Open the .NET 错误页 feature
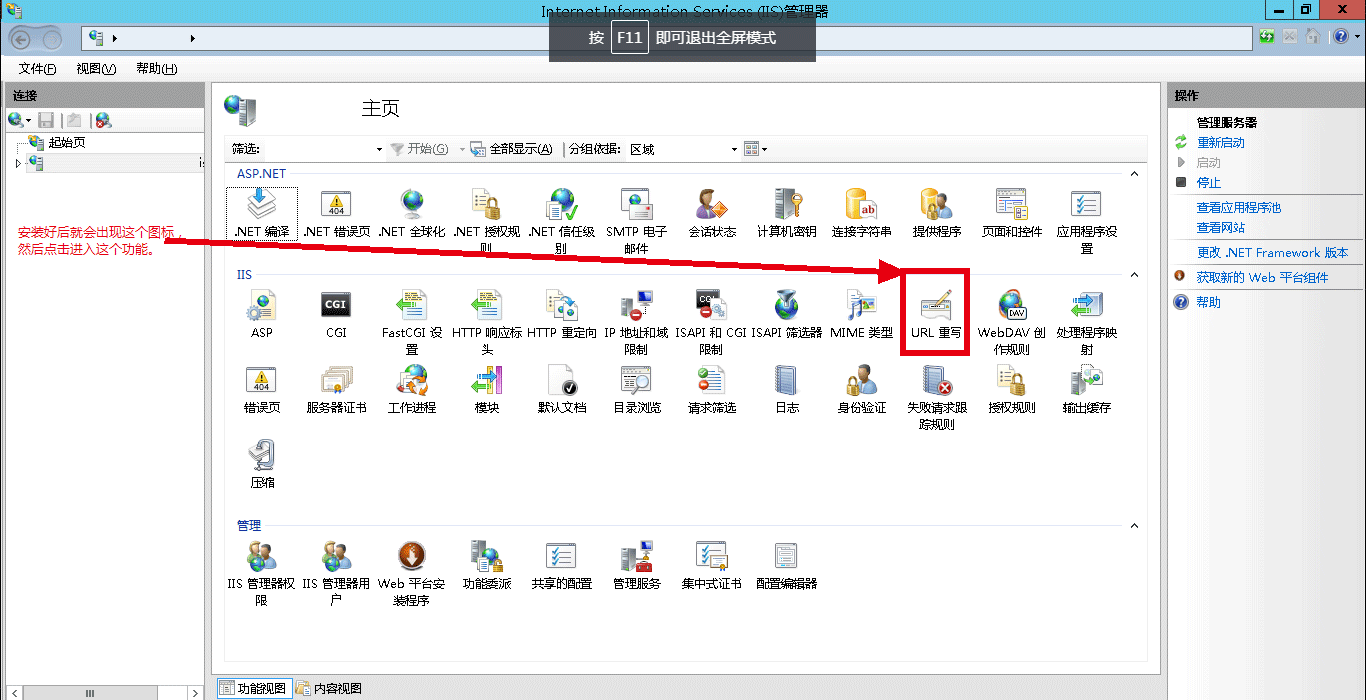 pos(336,214)
